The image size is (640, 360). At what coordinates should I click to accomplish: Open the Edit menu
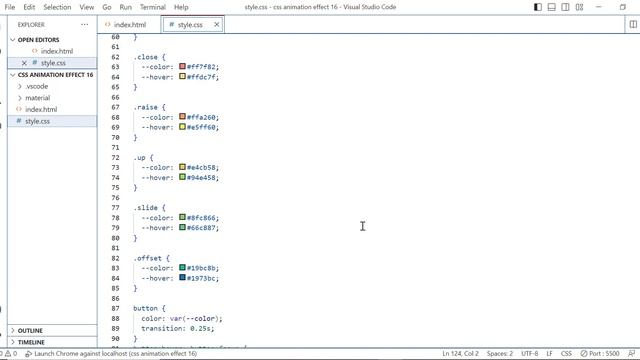[x=29, y=7]
